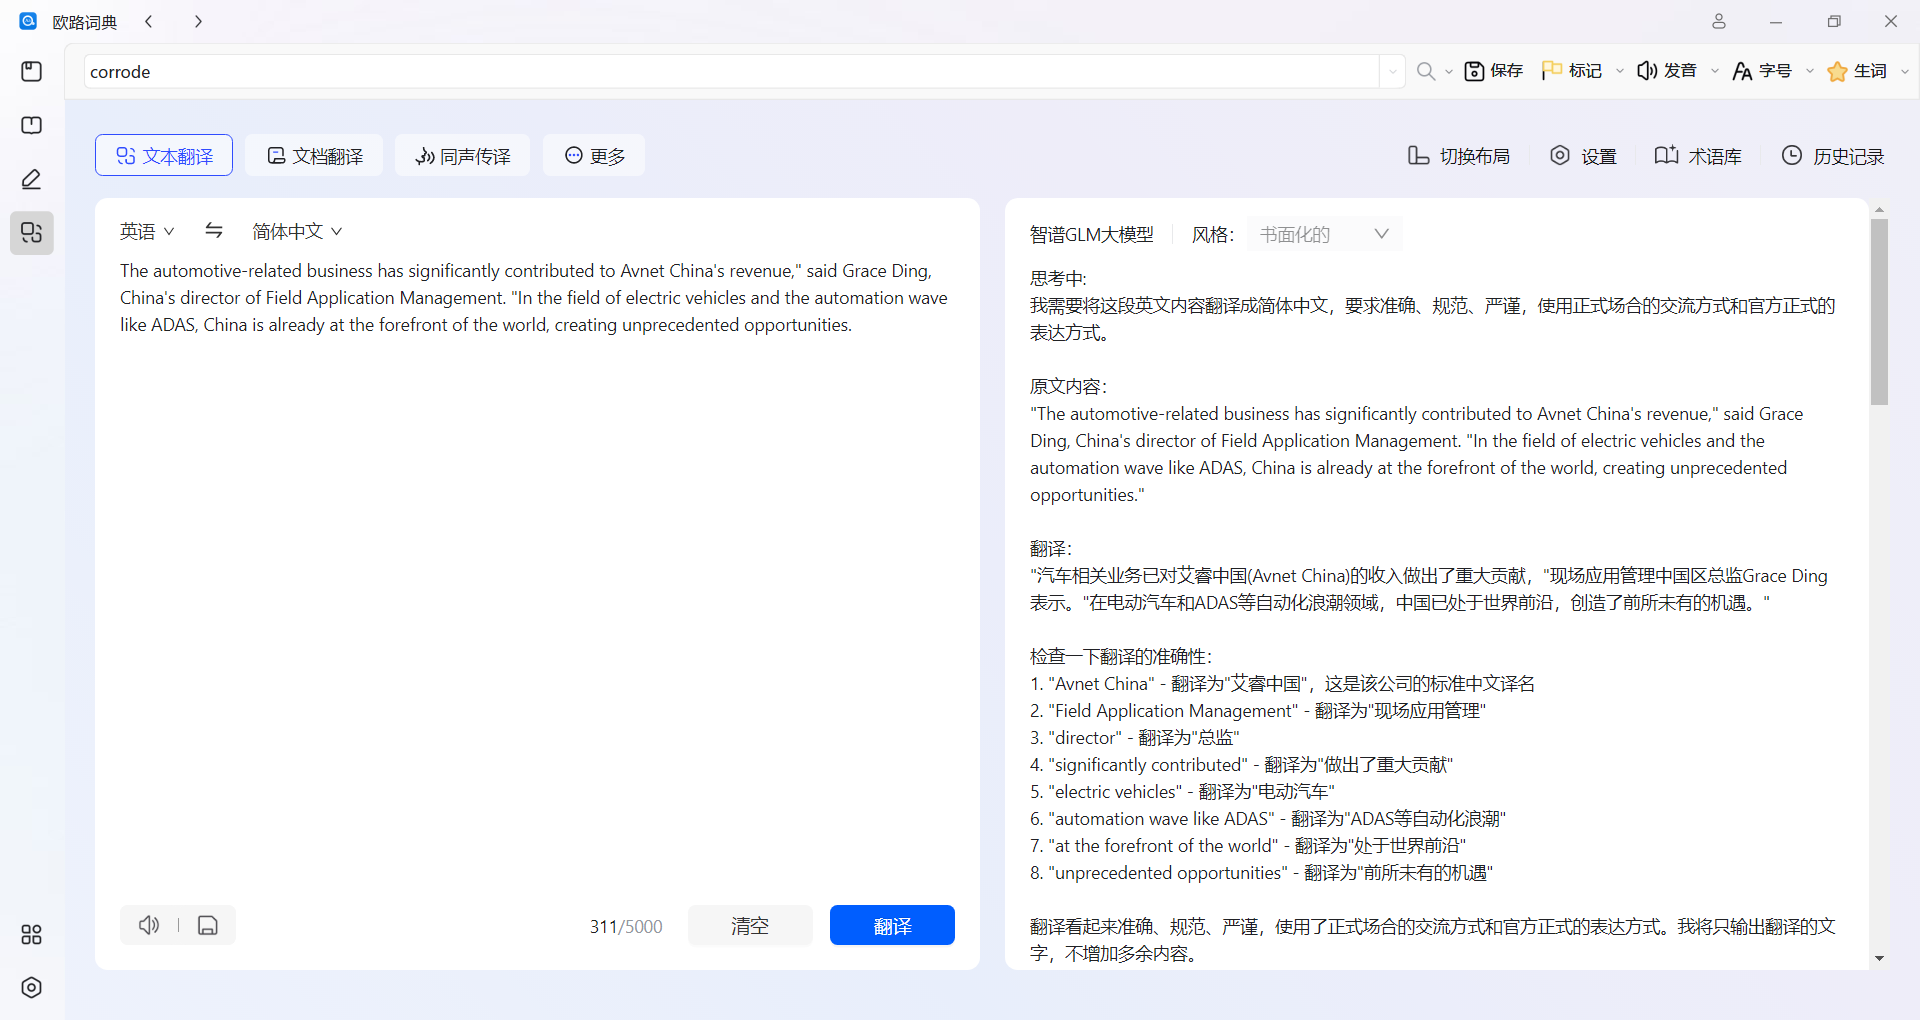Click the save icon below source text

(x=208, y=925)
